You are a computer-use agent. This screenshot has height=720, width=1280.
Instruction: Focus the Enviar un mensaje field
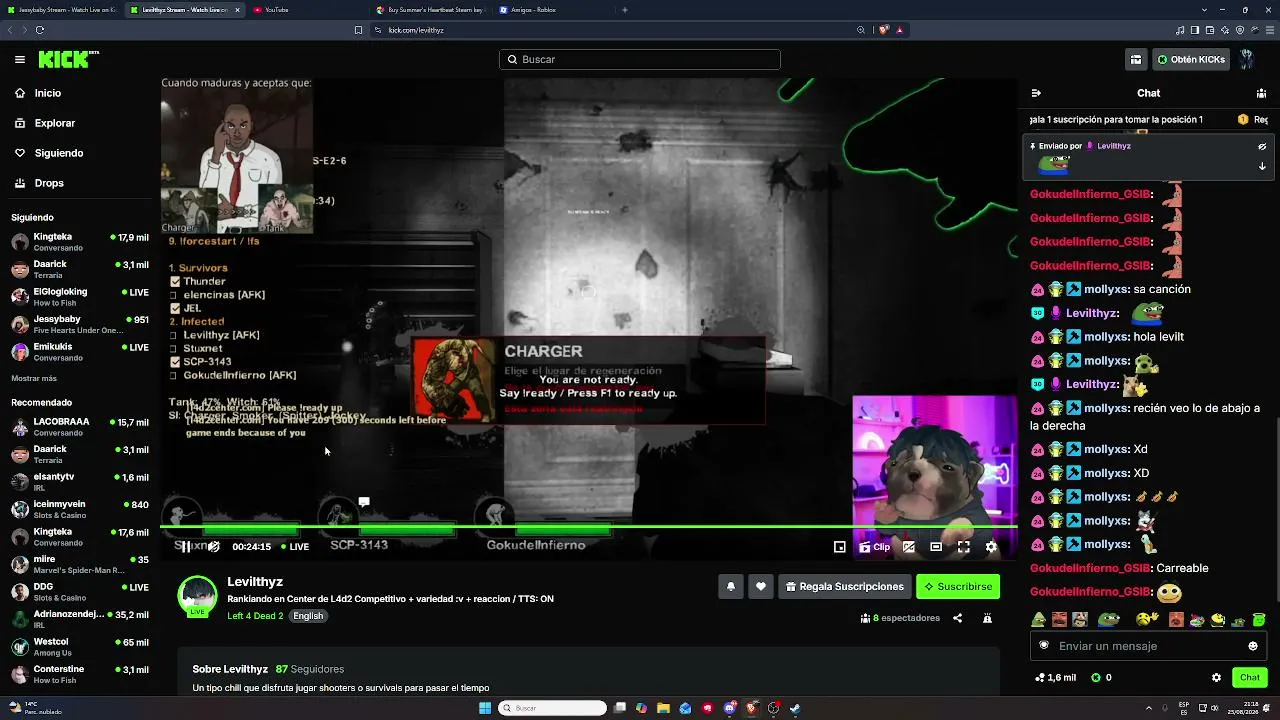coord(1146,646)
